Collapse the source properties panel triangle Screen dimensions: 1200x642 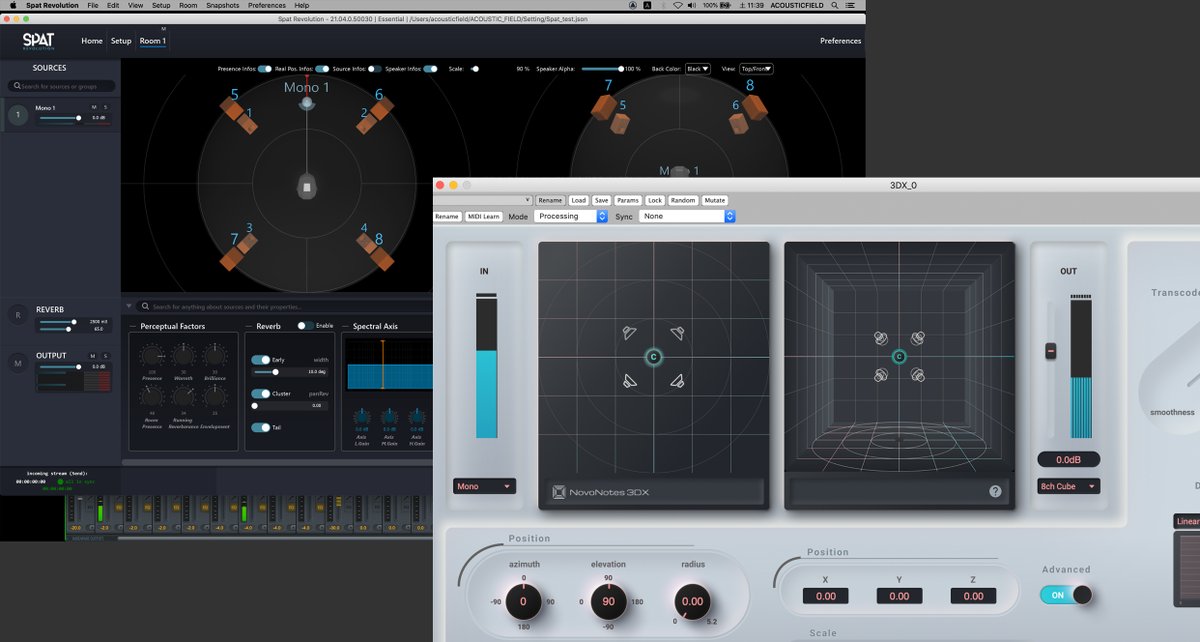coord(128,306)
